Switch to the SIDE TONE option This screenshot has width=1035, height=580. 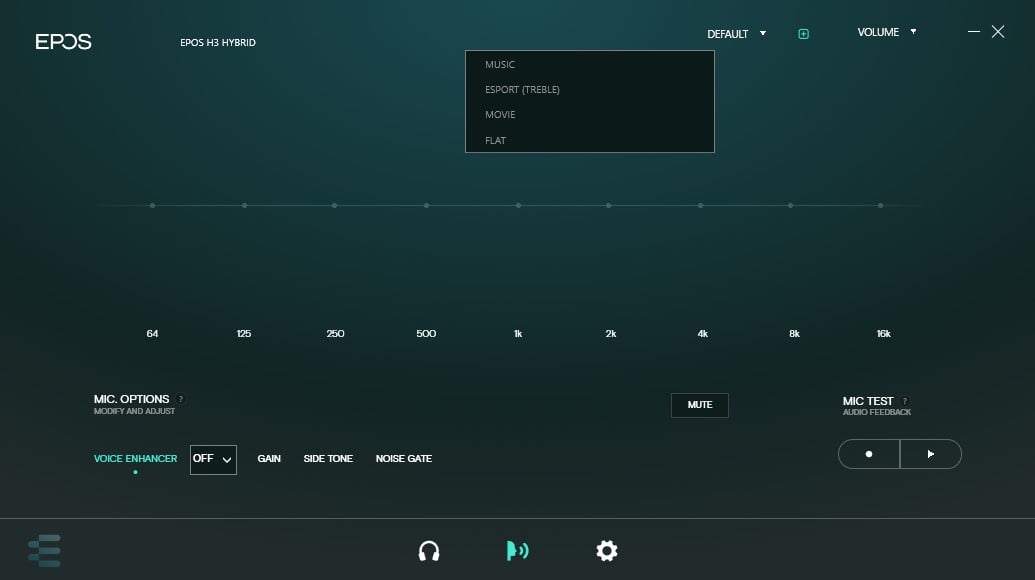click(328, 459)
